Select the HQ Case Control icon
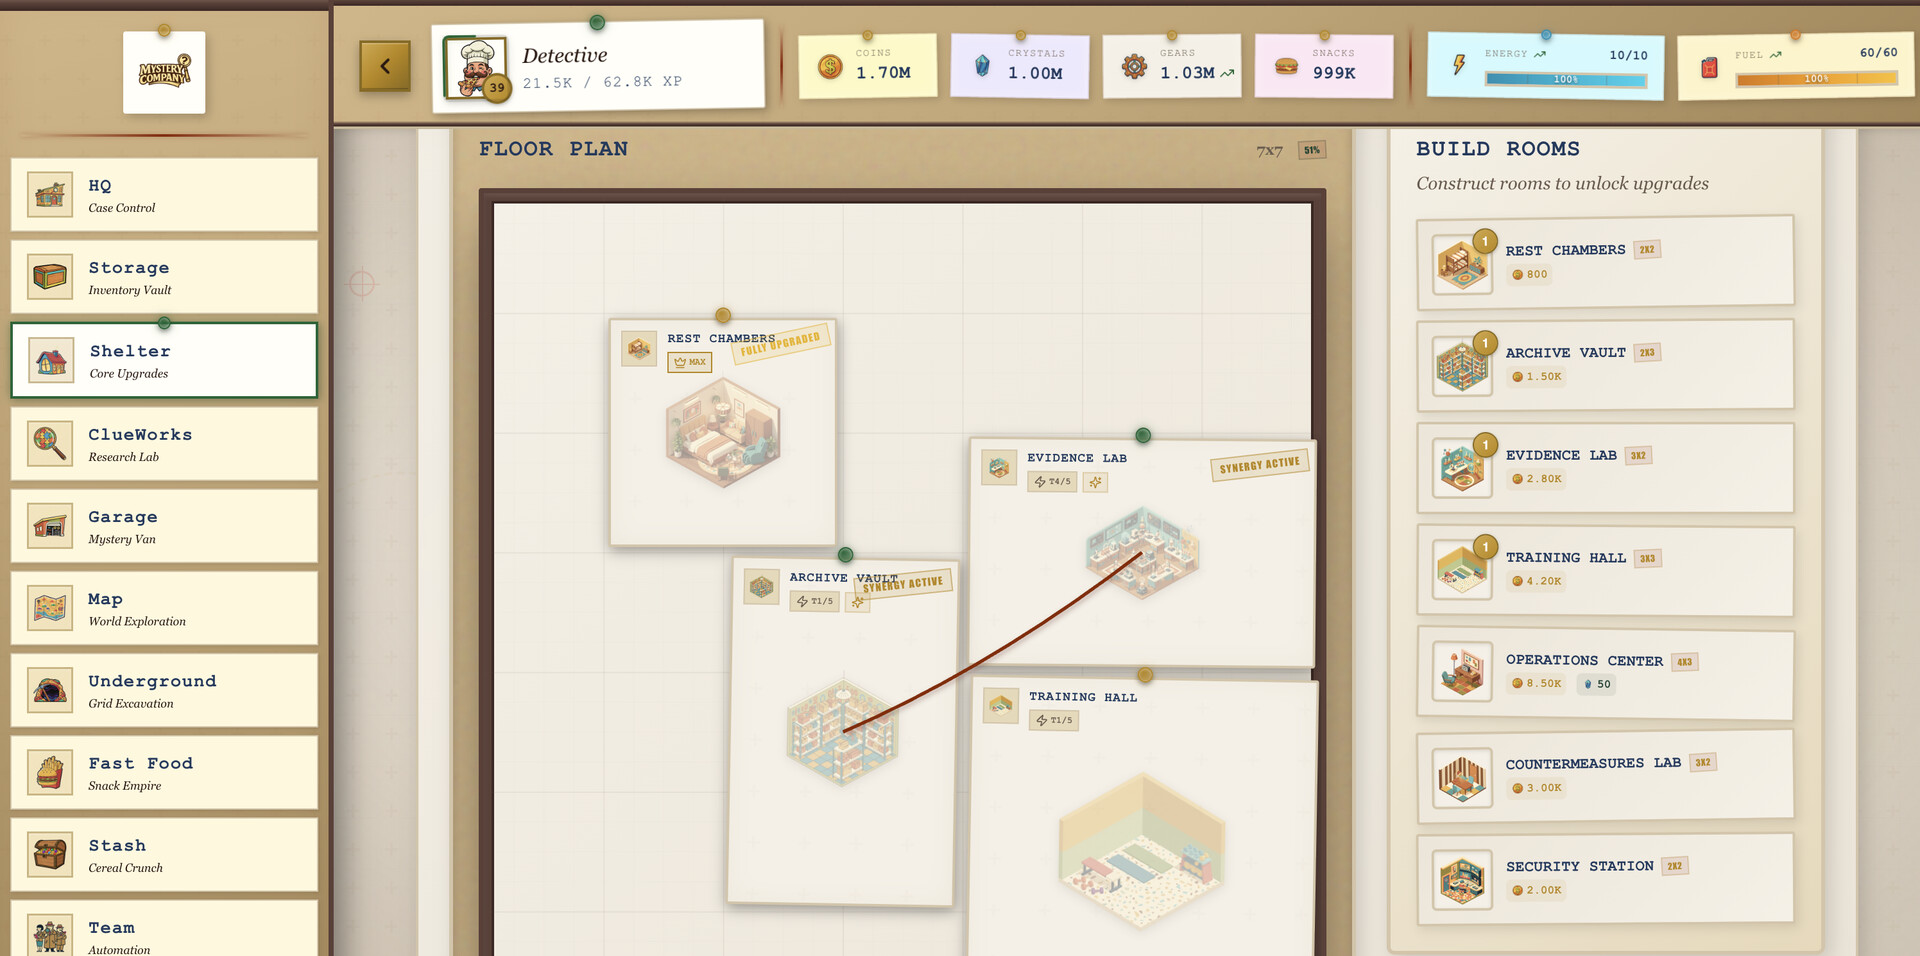The width and height of the screenshot is (1920, 956). coord(49,194)
